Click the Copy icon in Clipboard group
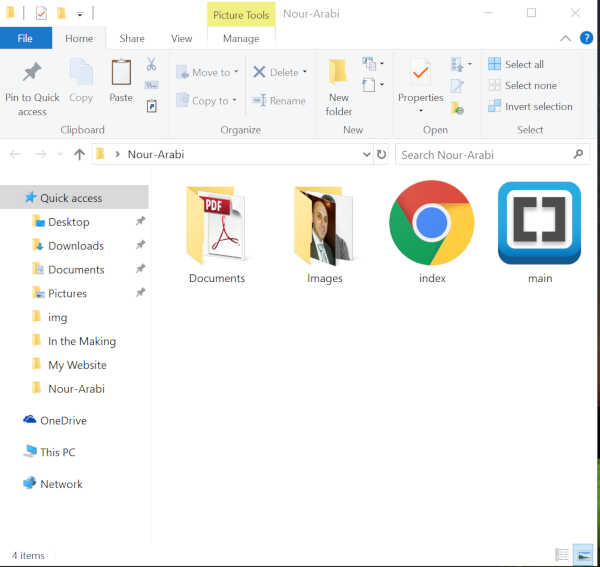The width and height of the screenshot is (600, 567). (81, 72)
